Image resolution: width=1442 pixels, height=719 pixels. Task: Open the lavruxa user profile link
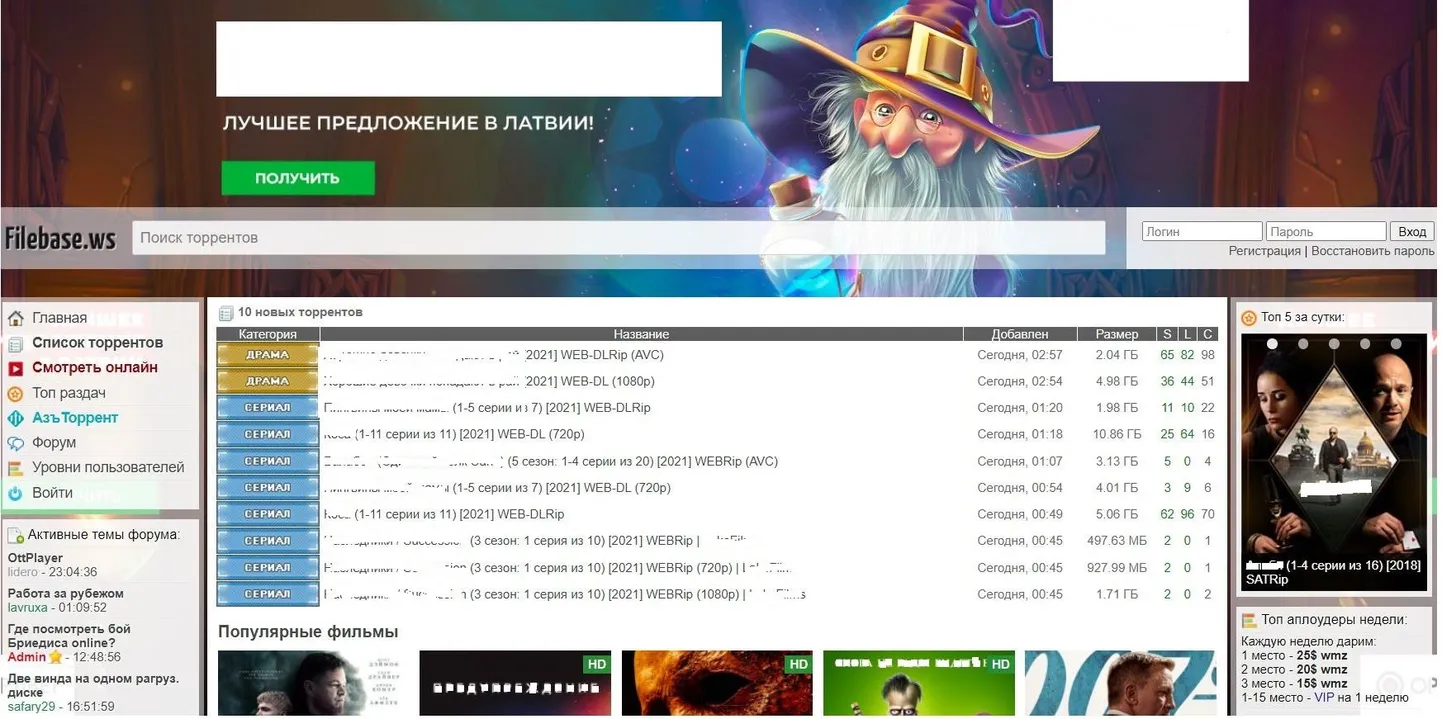[x=27, y=608]
